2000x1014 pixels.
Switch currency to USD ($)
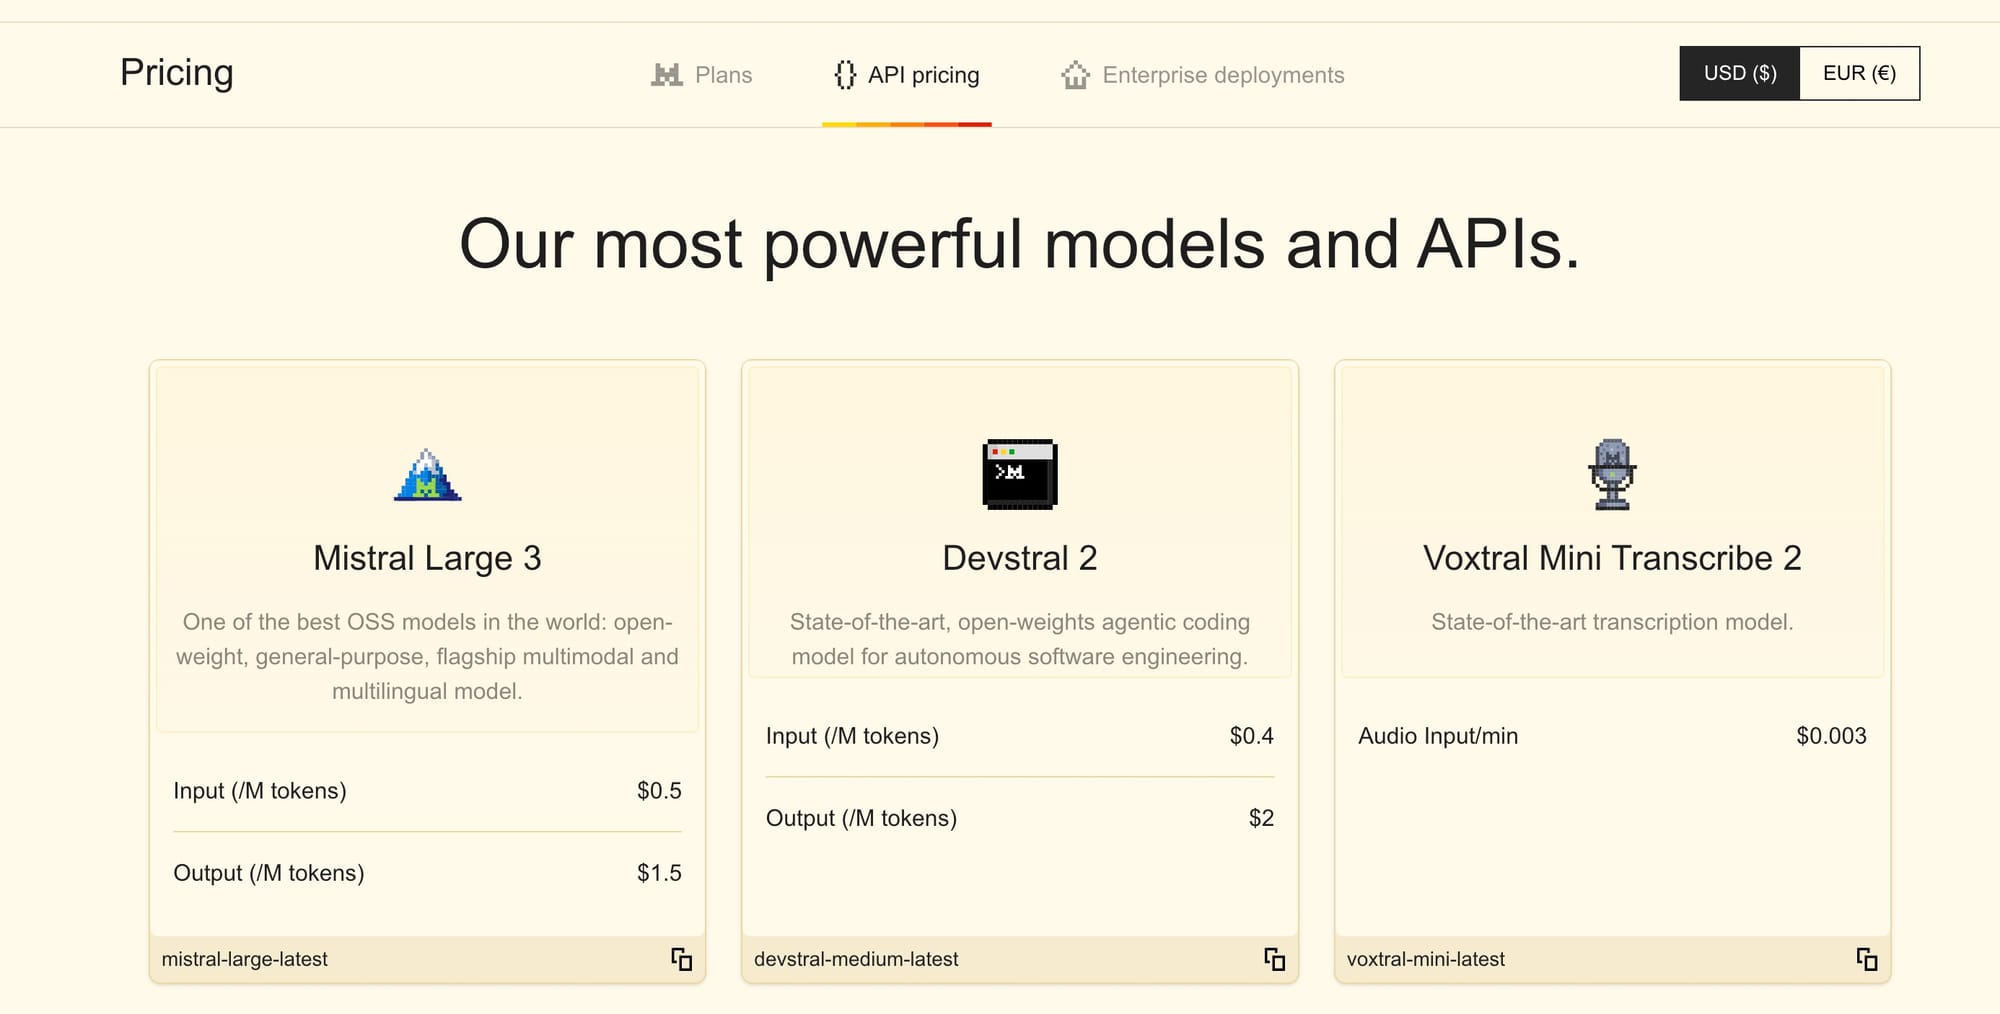(1739, 73)
